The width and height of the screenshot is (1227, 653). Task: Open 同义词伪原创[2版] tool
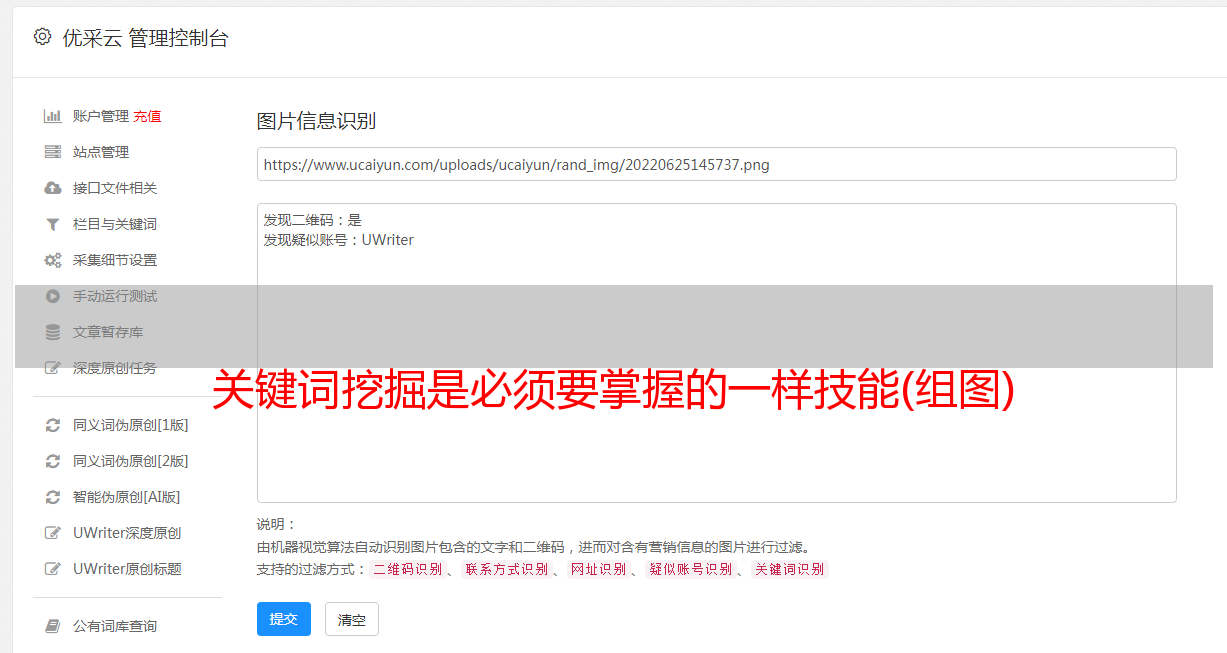(131, 461)
